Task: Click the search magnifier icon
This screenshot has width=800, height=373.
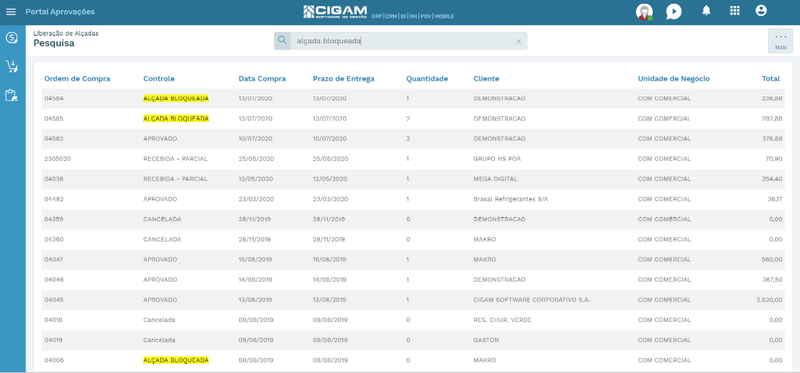Action: click(x=282, y=41)
